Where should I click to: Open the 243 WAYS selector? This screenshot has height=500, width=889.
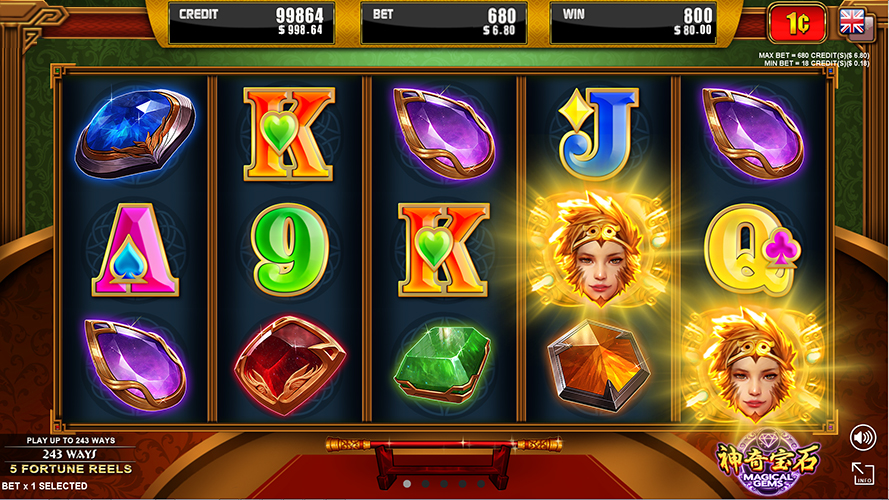[x=69, y=454]
